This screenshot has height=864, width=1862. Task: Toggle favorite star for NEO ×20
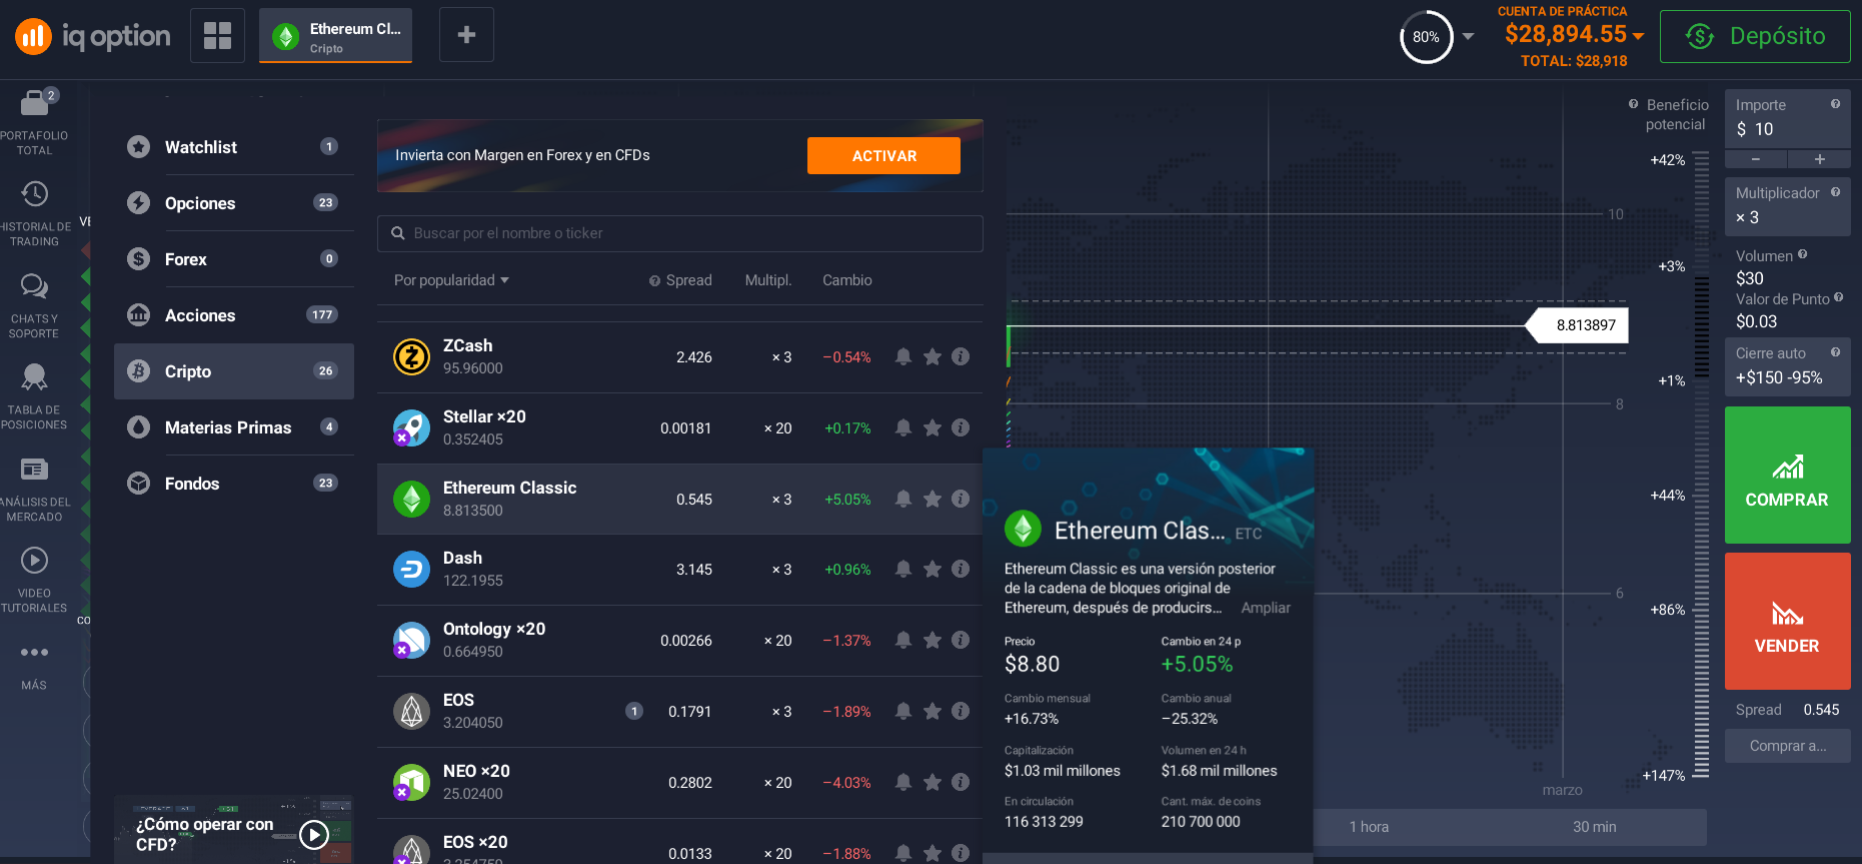point(932,782)
